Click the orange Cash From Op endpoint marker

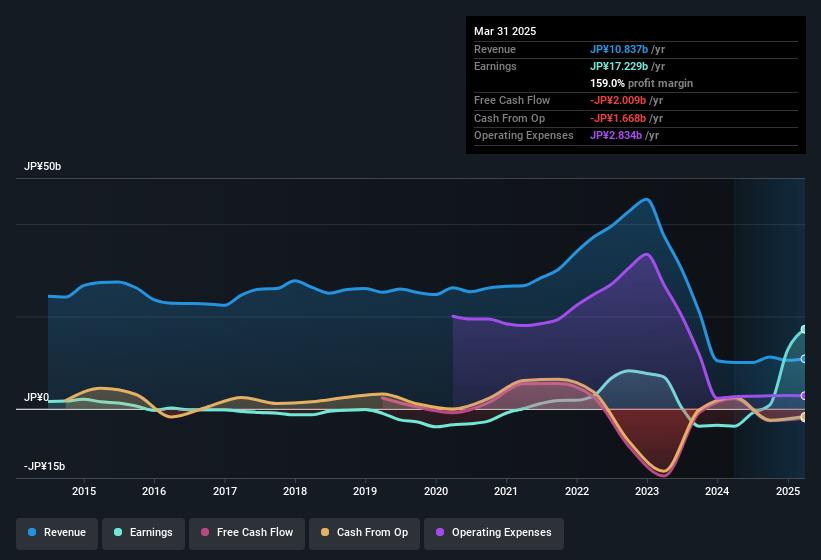click(804, 417)
